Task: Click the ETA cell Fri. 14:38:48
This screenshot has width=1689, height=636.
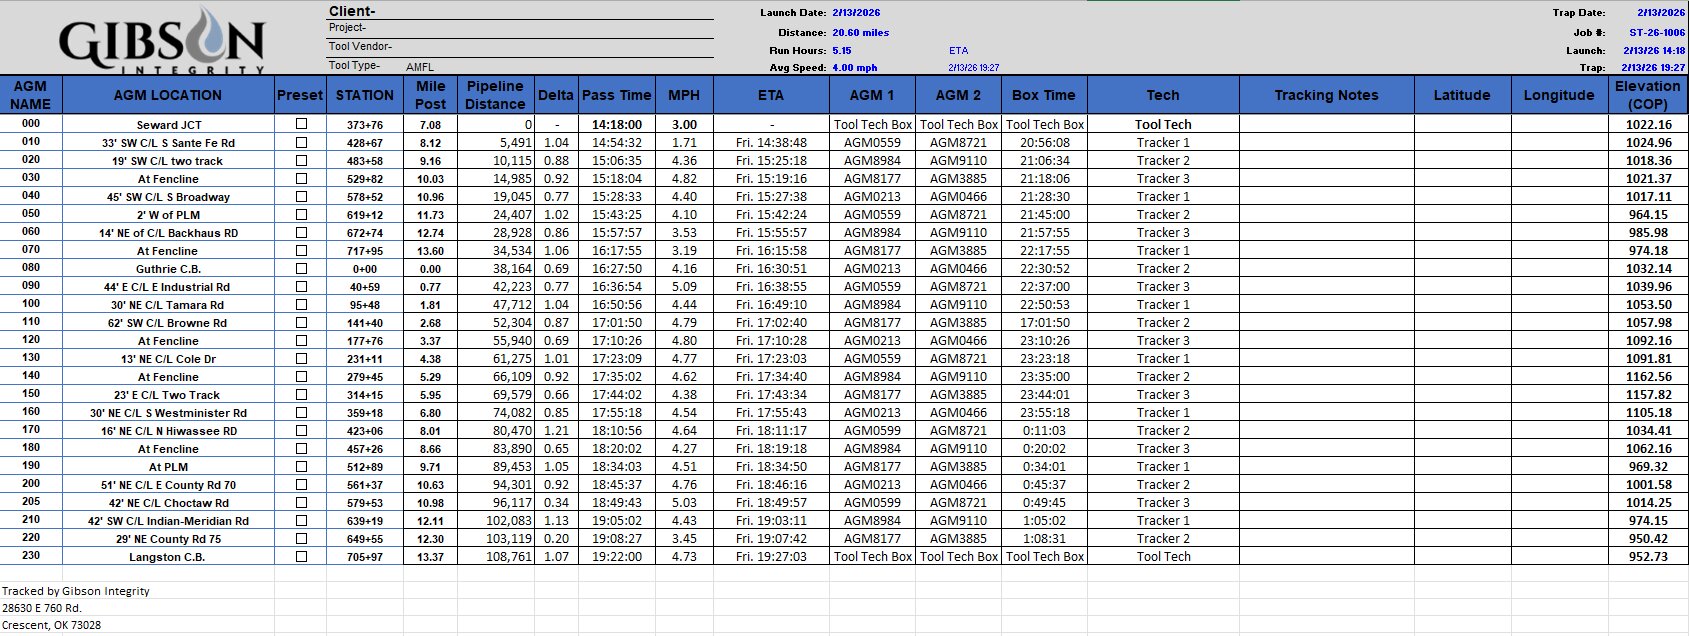Action: pyautogui.click(x=771, y=143)
